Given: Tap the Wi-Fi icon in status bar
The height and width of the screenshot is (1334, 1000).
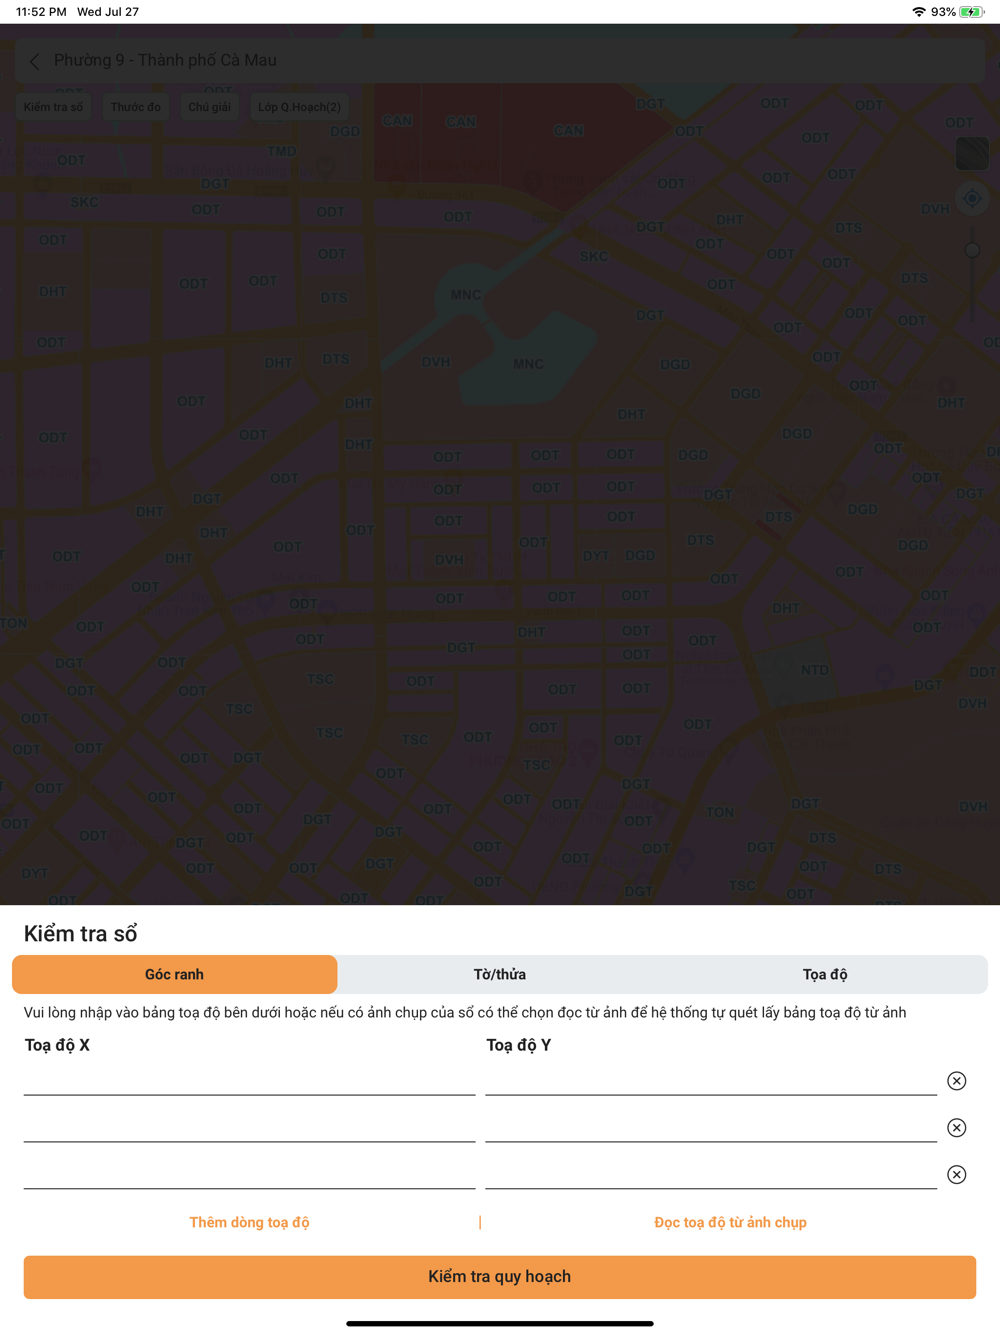Looking at the screenshot, I should pyautogui.click(x=919, y=12).
